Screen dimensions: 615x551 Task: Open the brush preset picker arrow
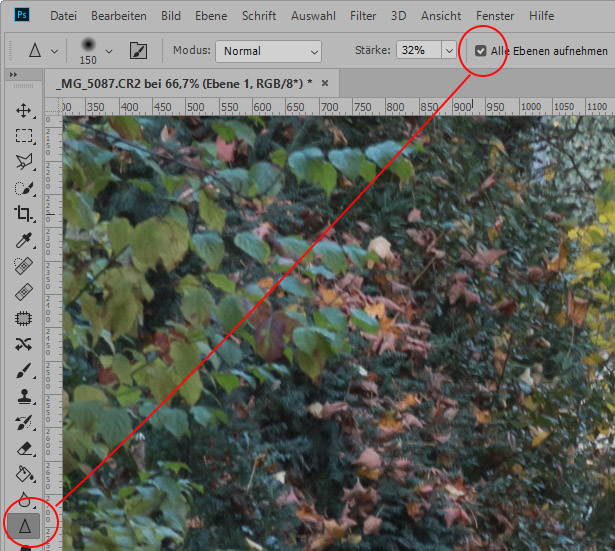click(108, 50)
